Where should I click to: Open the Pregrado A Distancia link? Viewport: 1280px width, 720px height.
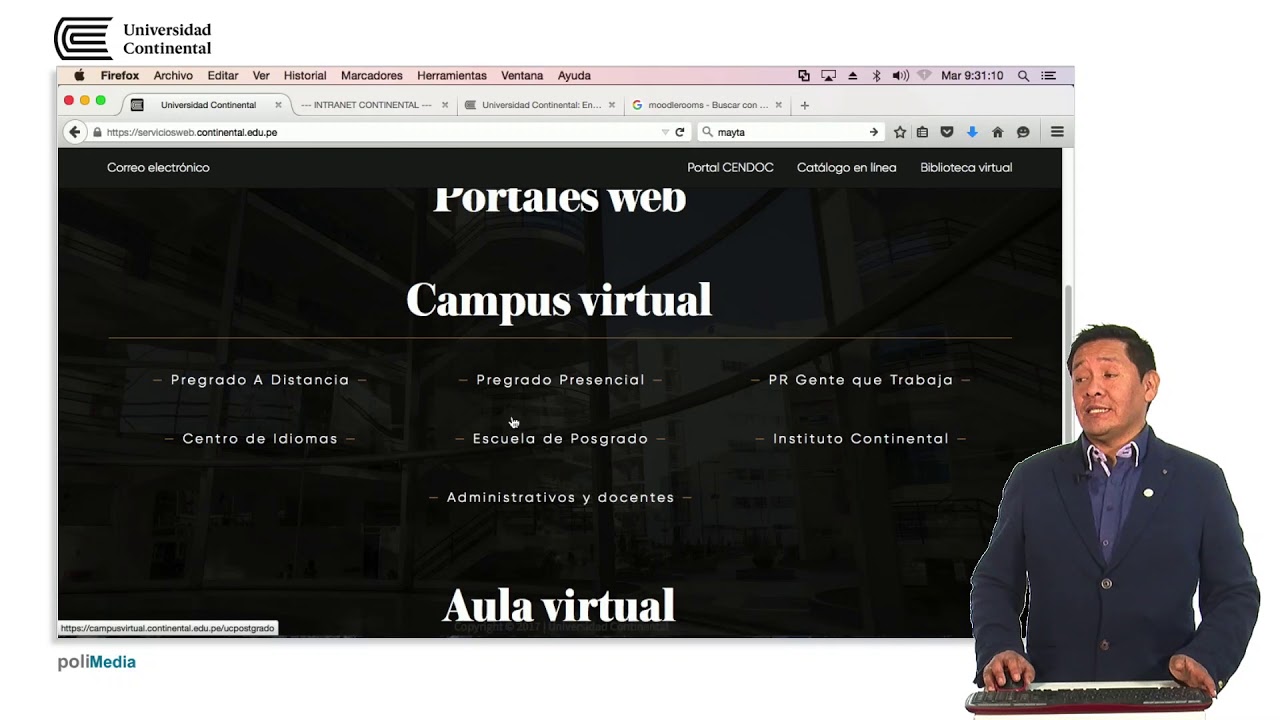[x=260, y=380]
